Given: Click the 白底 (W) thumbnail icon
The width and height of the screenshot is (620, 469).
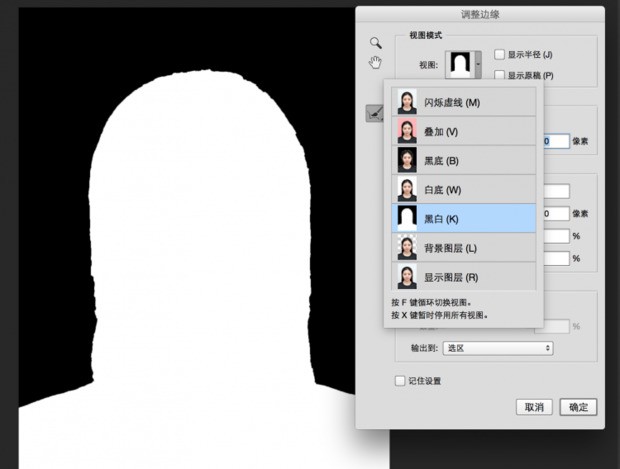Looking at the screenshot, I should (x=407, y=189).
